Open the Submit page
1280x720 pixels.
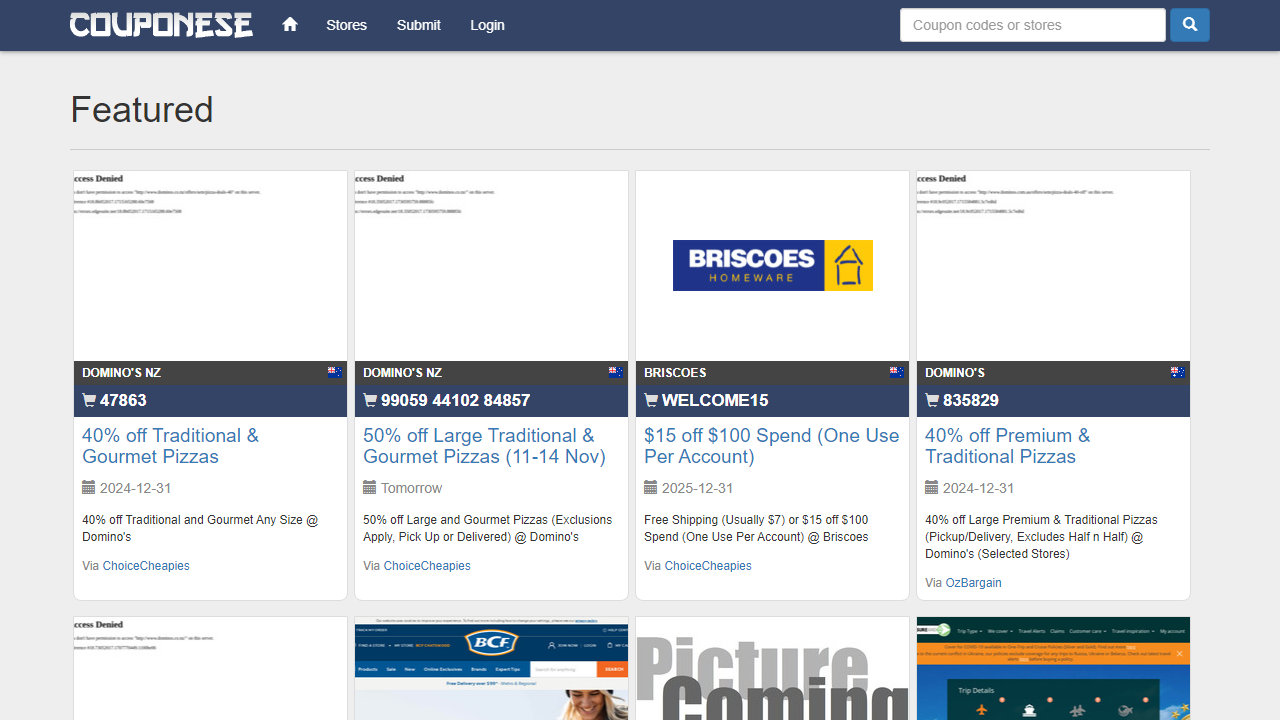(x=418, y=25)
